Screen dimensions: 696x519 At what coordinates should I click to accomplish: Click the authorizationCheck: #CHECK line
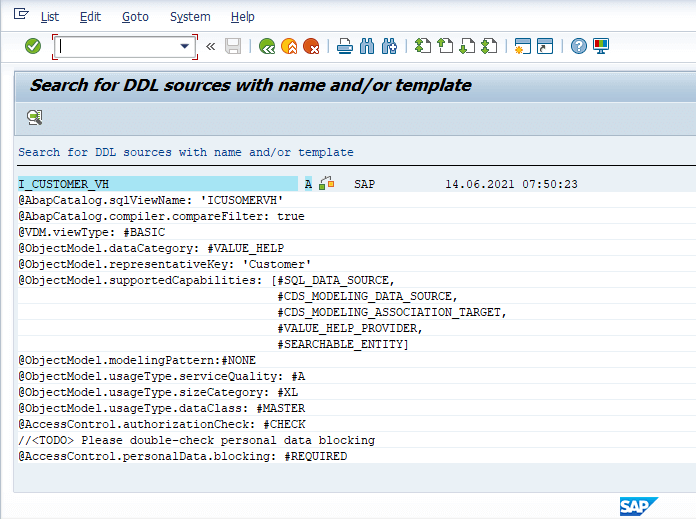[x=162, y=424]
